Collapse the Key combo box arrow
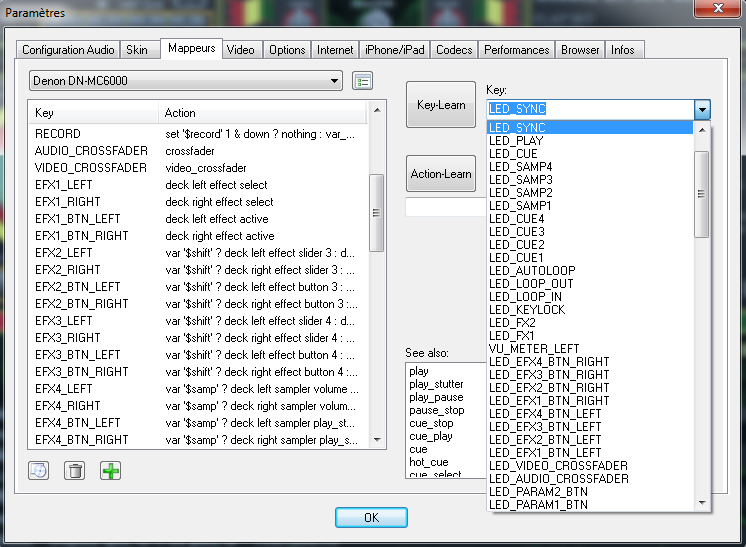This screenshot has width=746, height=547. click(x=702, y=109)
